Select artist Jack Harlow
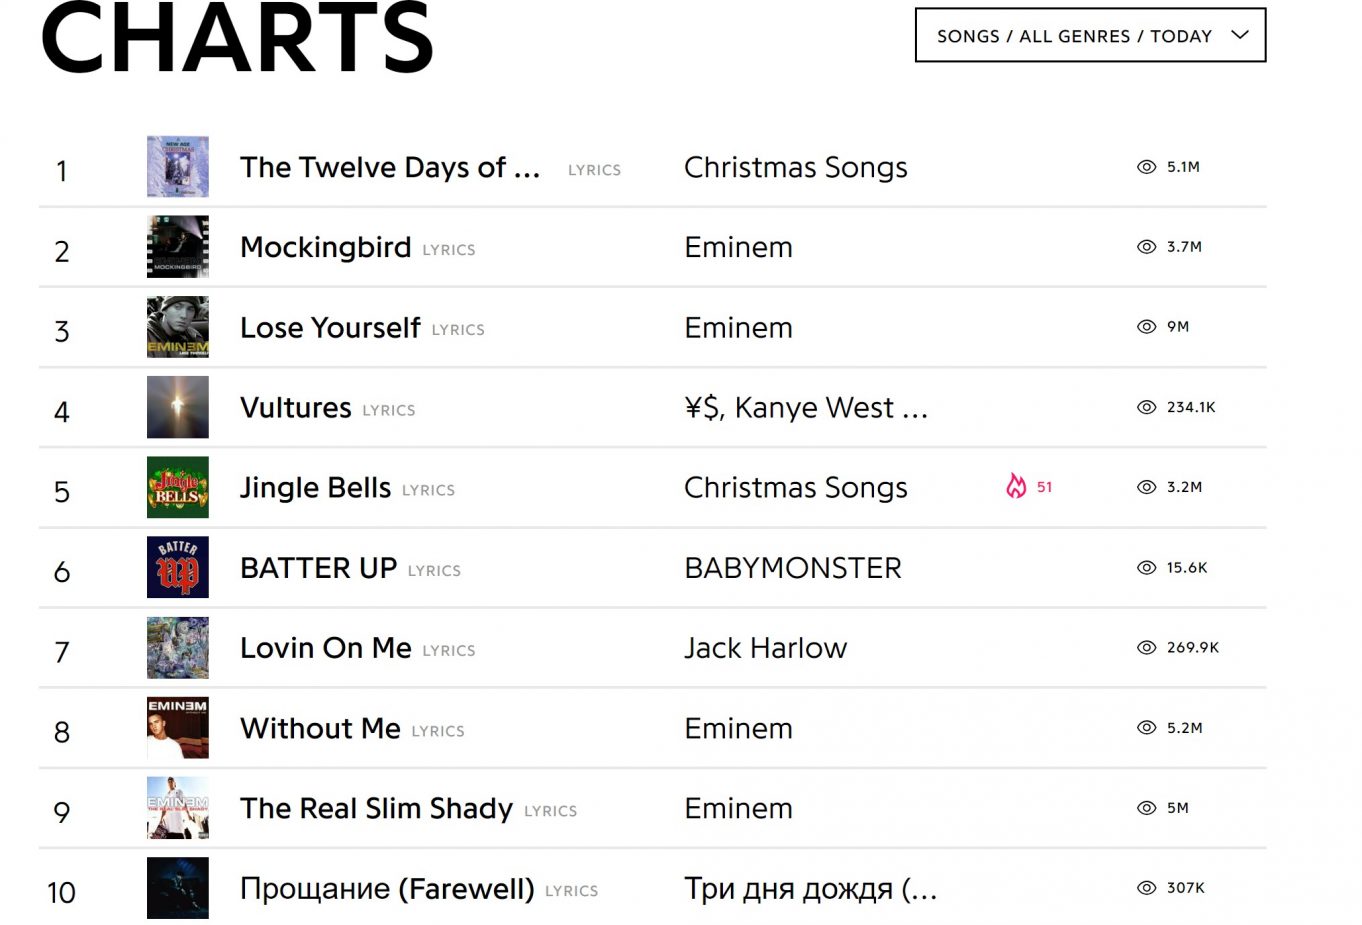 pyautogui.click(x=765, y=648)
